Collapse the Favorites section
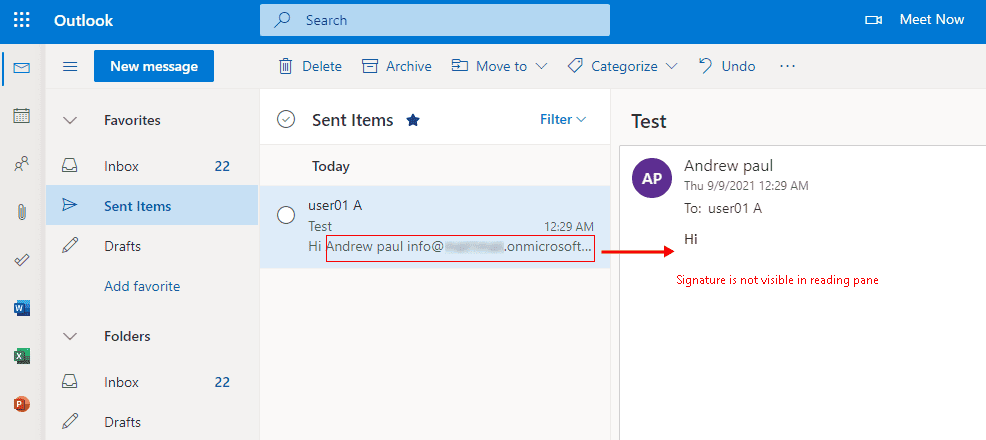Screen dimensions: 986x440 pos(70,120)
